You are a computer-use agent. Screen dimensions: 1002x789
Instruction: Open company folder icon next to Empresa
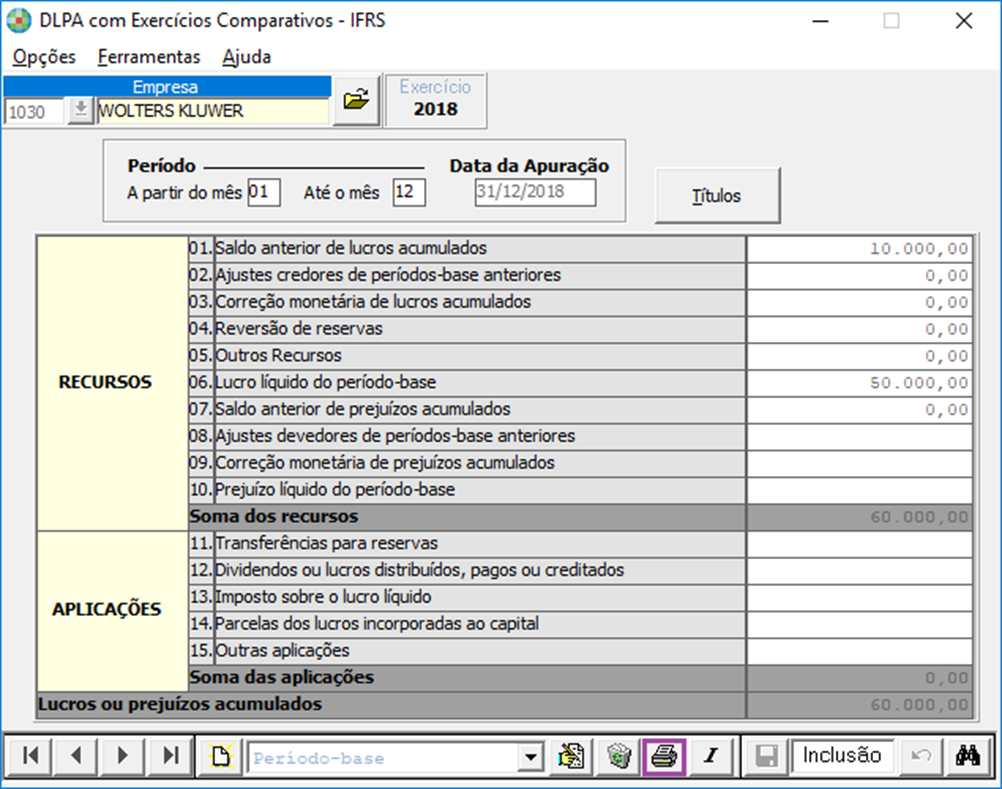point(357,100)
